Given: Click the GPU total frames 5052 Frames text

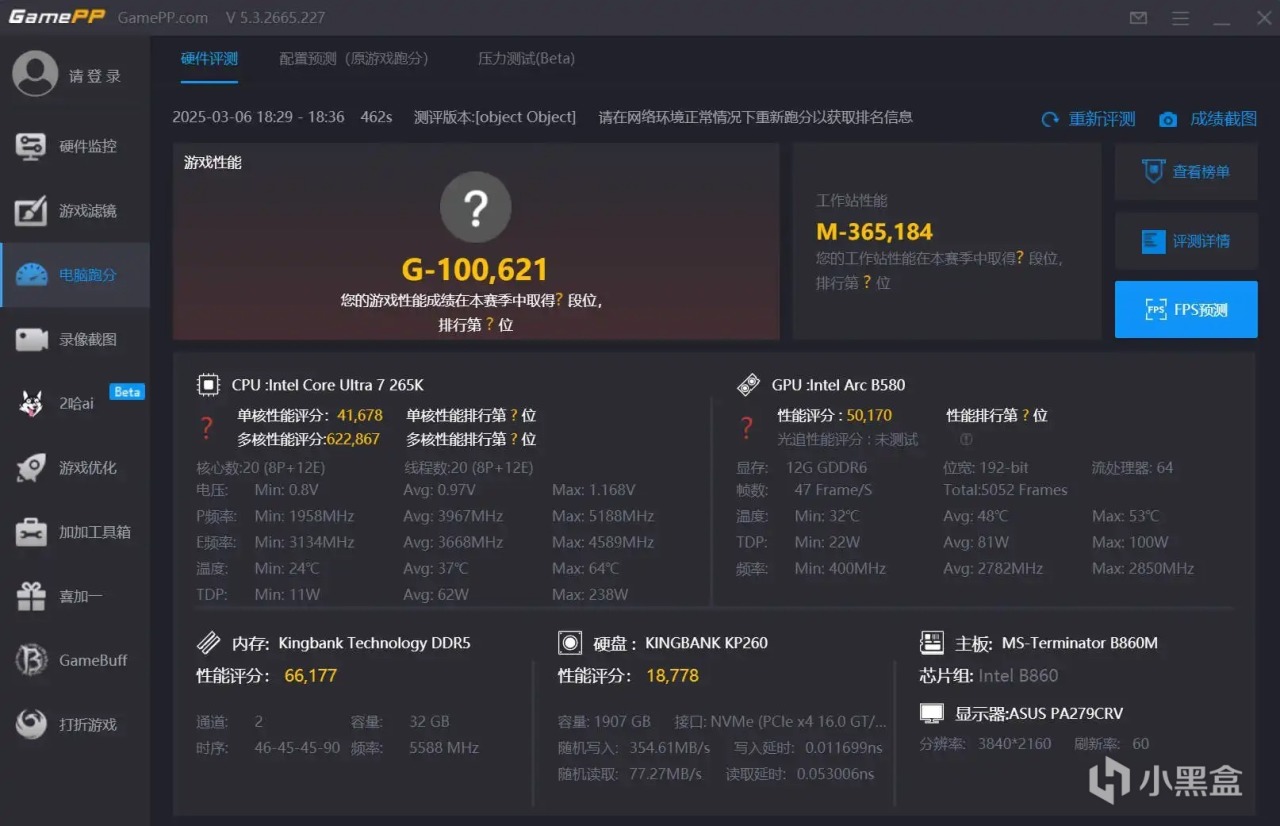Looking at the screenshot, I should pos(1005,490).
